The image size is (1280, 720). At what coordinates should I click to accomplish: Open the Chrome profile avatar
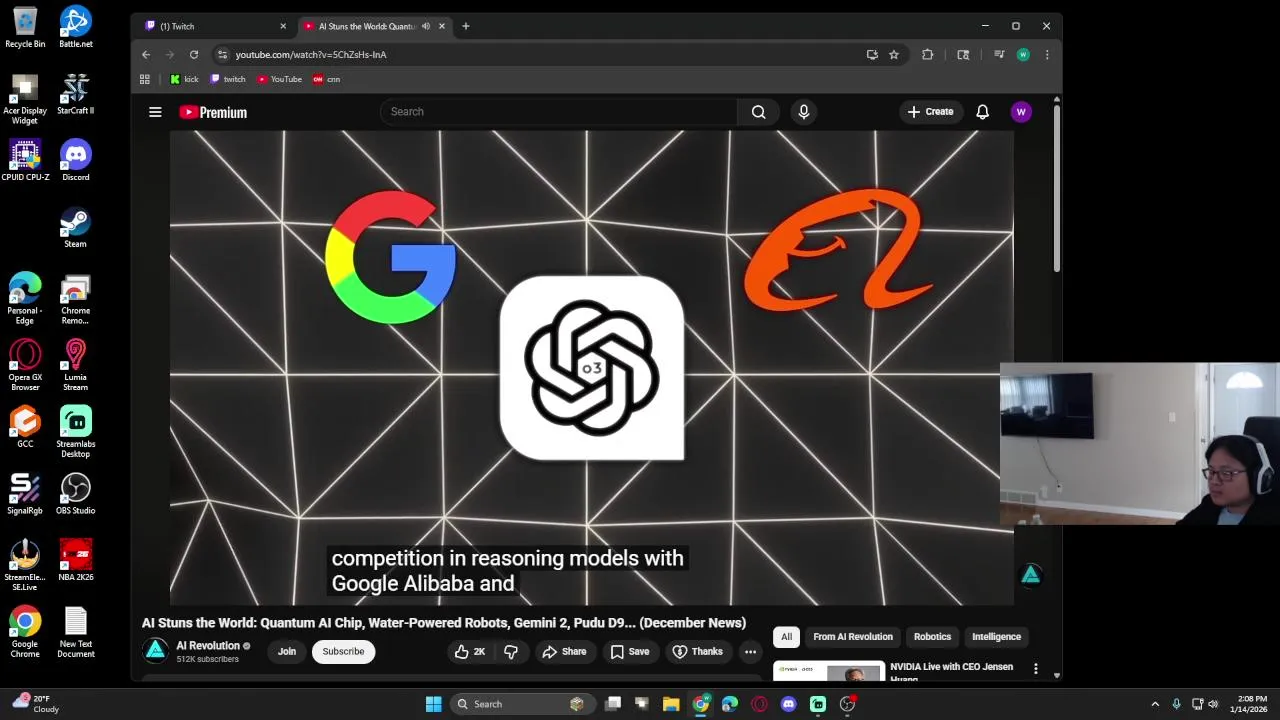[x=1022, y=54]
